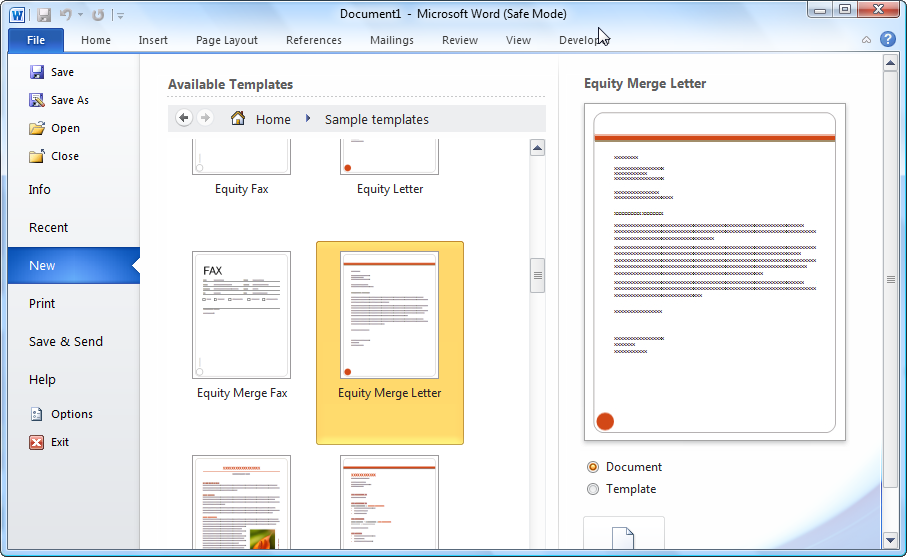The width and height of the screenshot is (907, 557).
Task: Select the Equity Letter template
Action: 389,168
